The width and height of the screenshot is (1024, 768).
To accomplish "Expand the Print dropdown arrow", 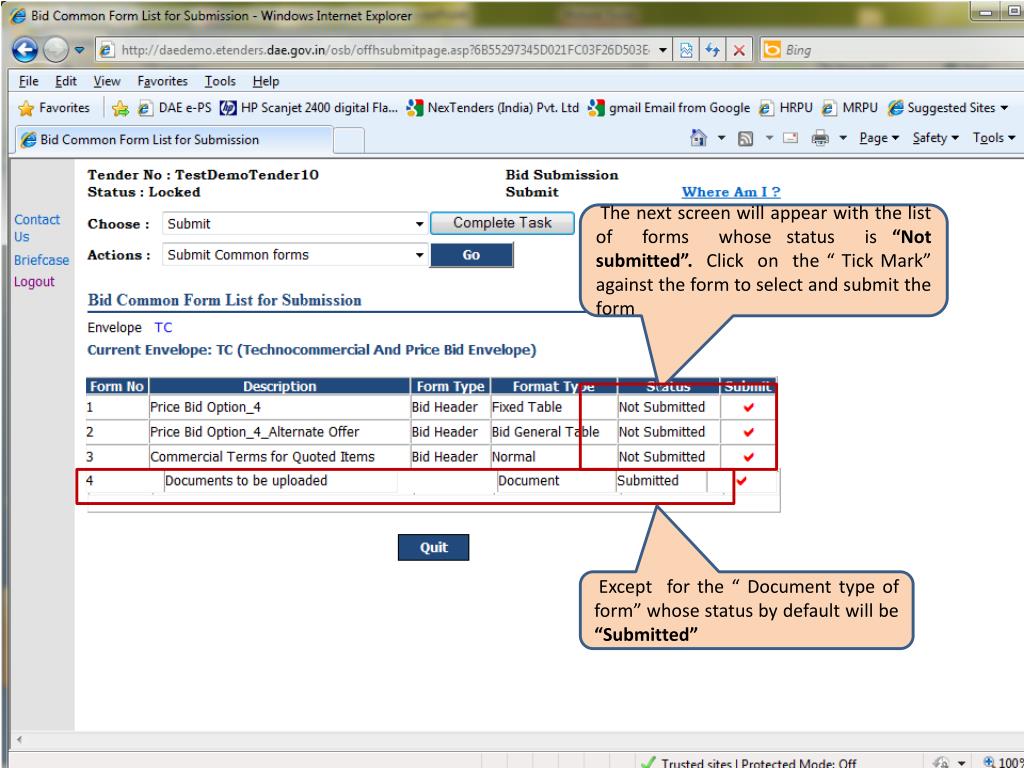I will click(x=843, y=138).
